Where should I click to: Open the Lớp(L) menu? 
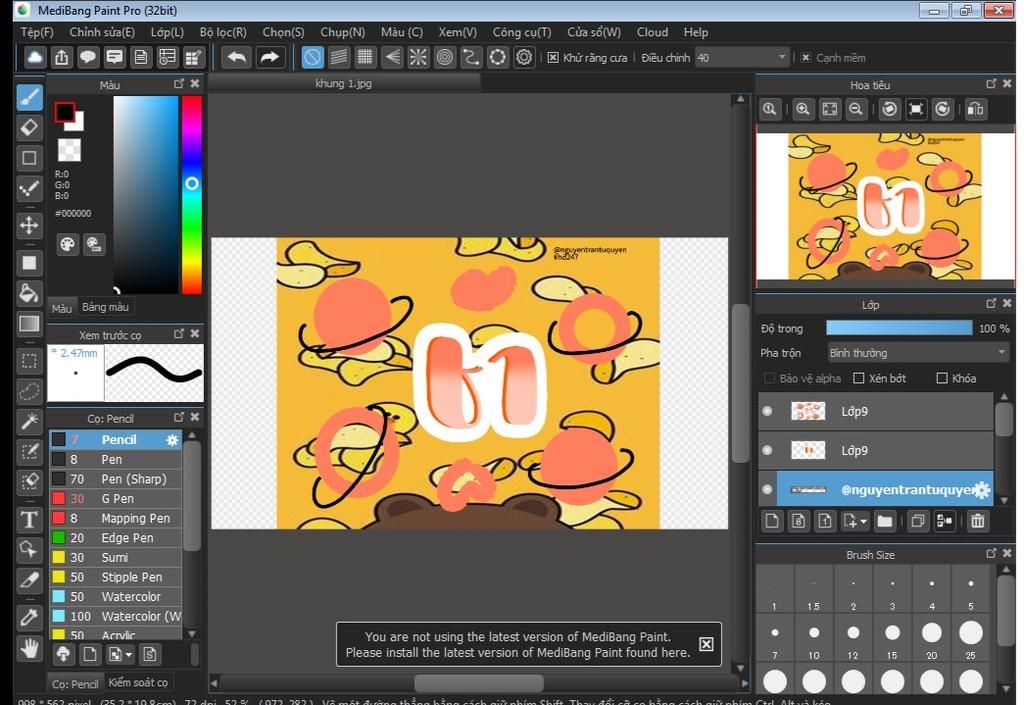pos(167,32)
